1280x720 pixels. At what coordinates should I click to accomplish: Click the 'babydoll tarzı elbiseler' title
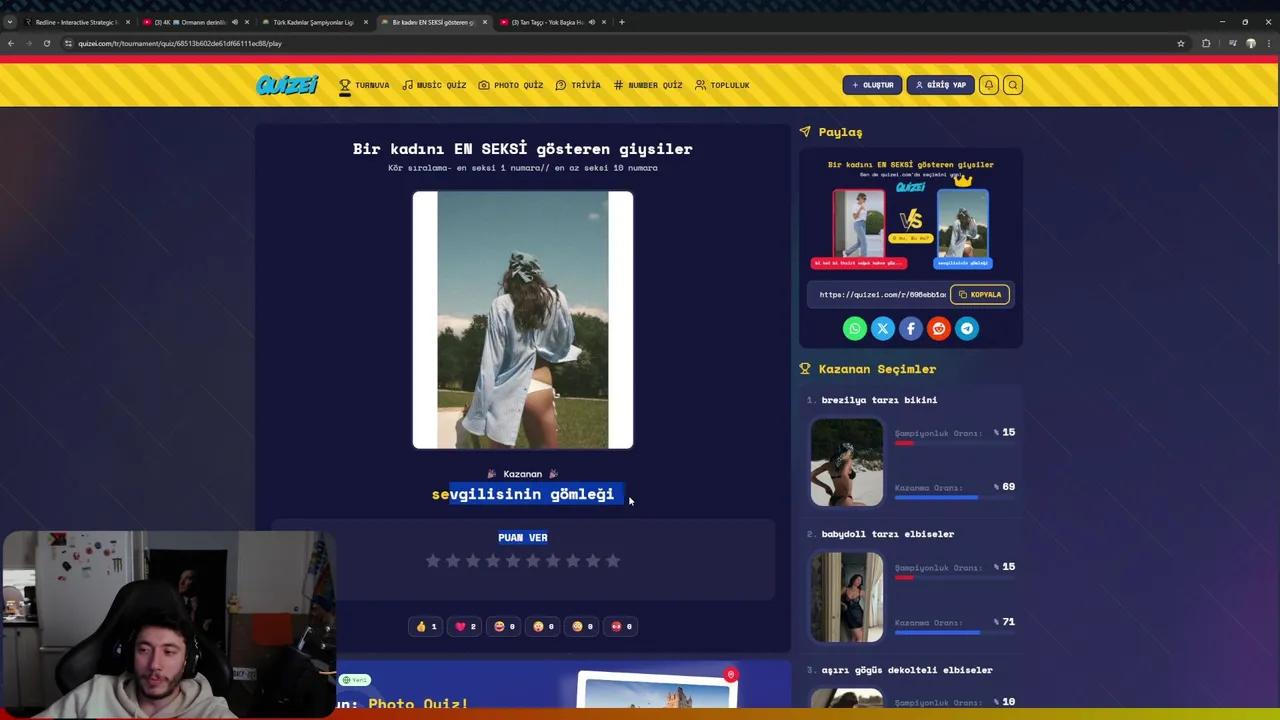coord(887,534)
